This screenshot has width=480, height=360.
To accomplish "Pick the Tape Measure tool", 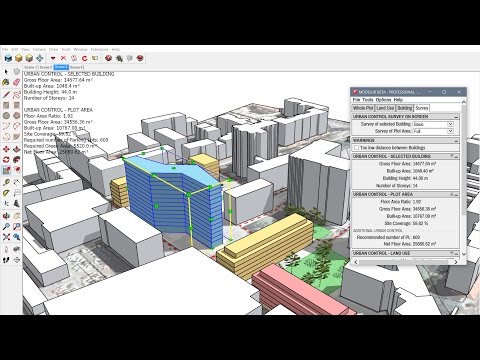I will tap(6, 182).
